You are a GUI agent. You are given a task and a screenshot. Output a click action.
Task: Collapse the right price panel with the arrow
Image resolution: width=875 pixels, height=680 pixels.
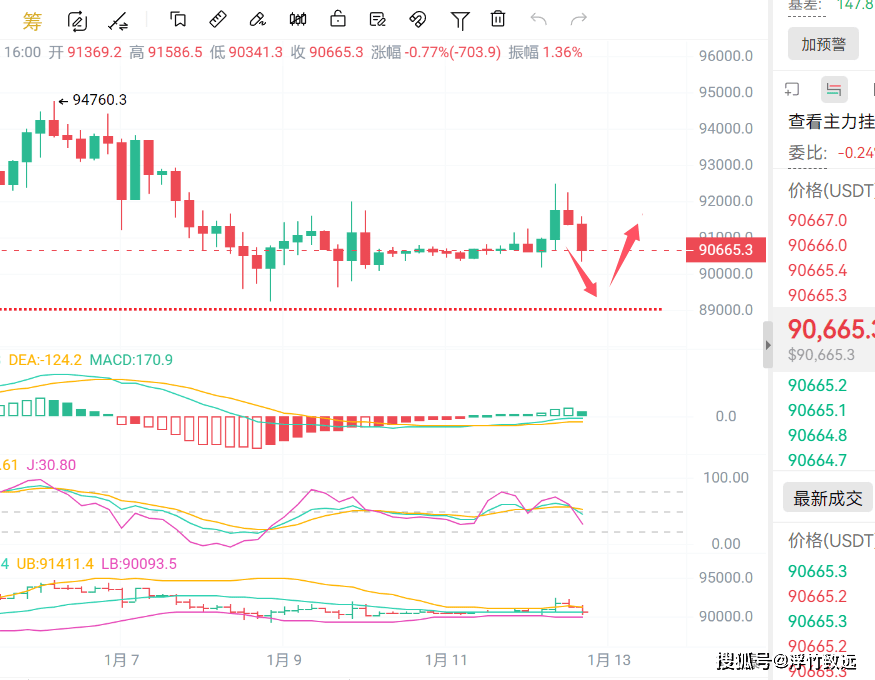click(x=767, y=345)
